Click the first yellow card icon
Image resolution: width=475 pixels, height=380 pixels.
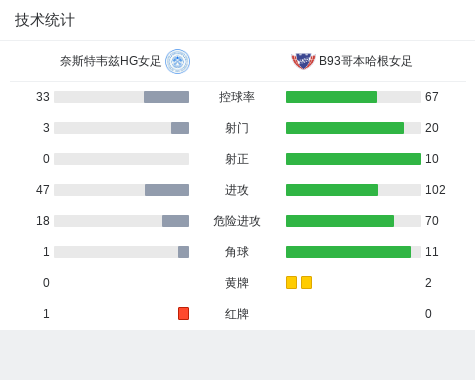291,282
